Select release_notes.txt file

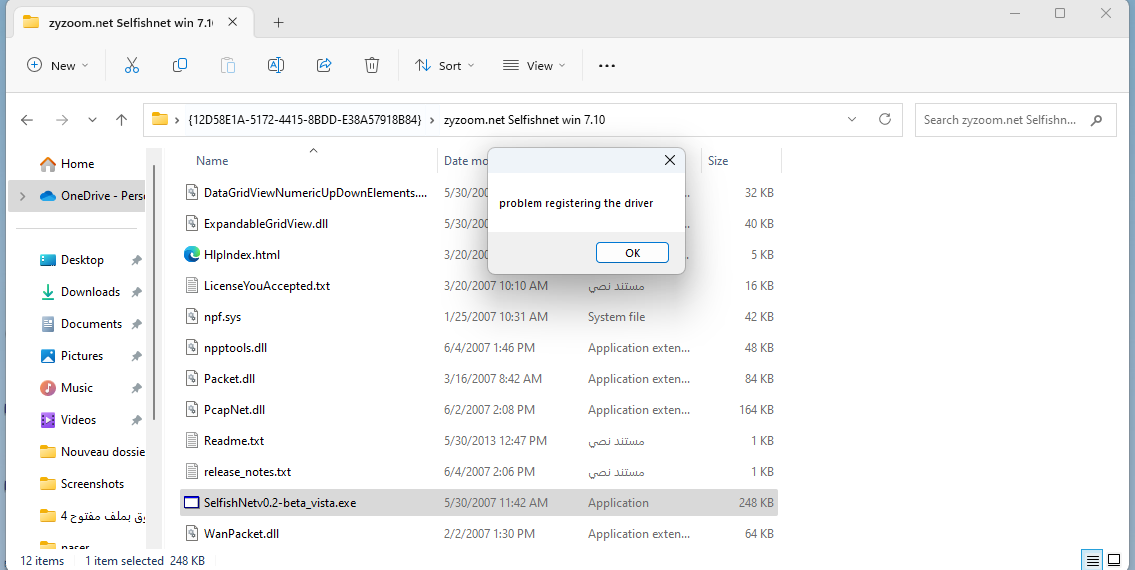[x=478, y=471]
